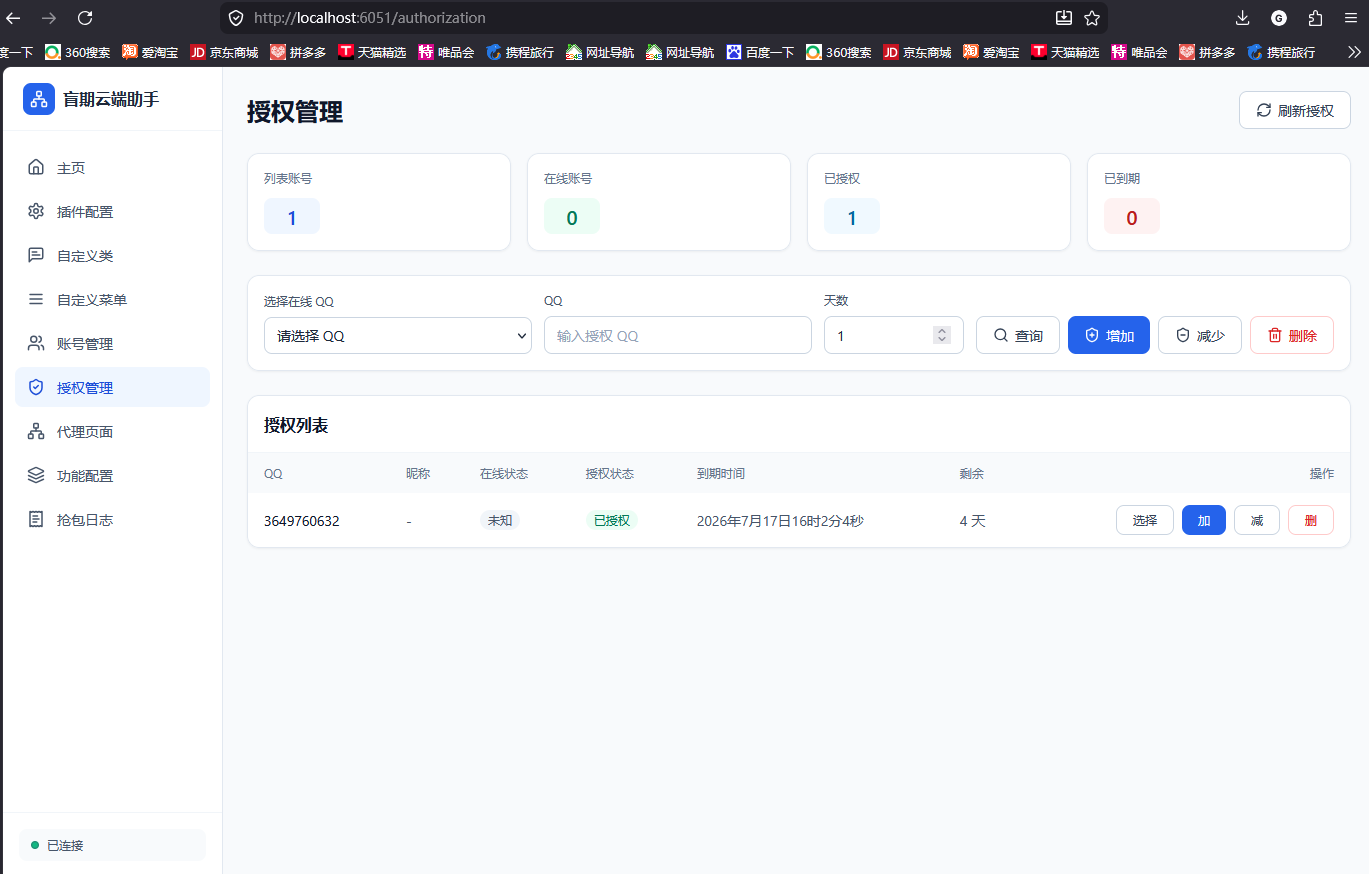Click the address bar URL
Image resolution: width=1369 pixels, height=874 pixels.
pos(370,18)
